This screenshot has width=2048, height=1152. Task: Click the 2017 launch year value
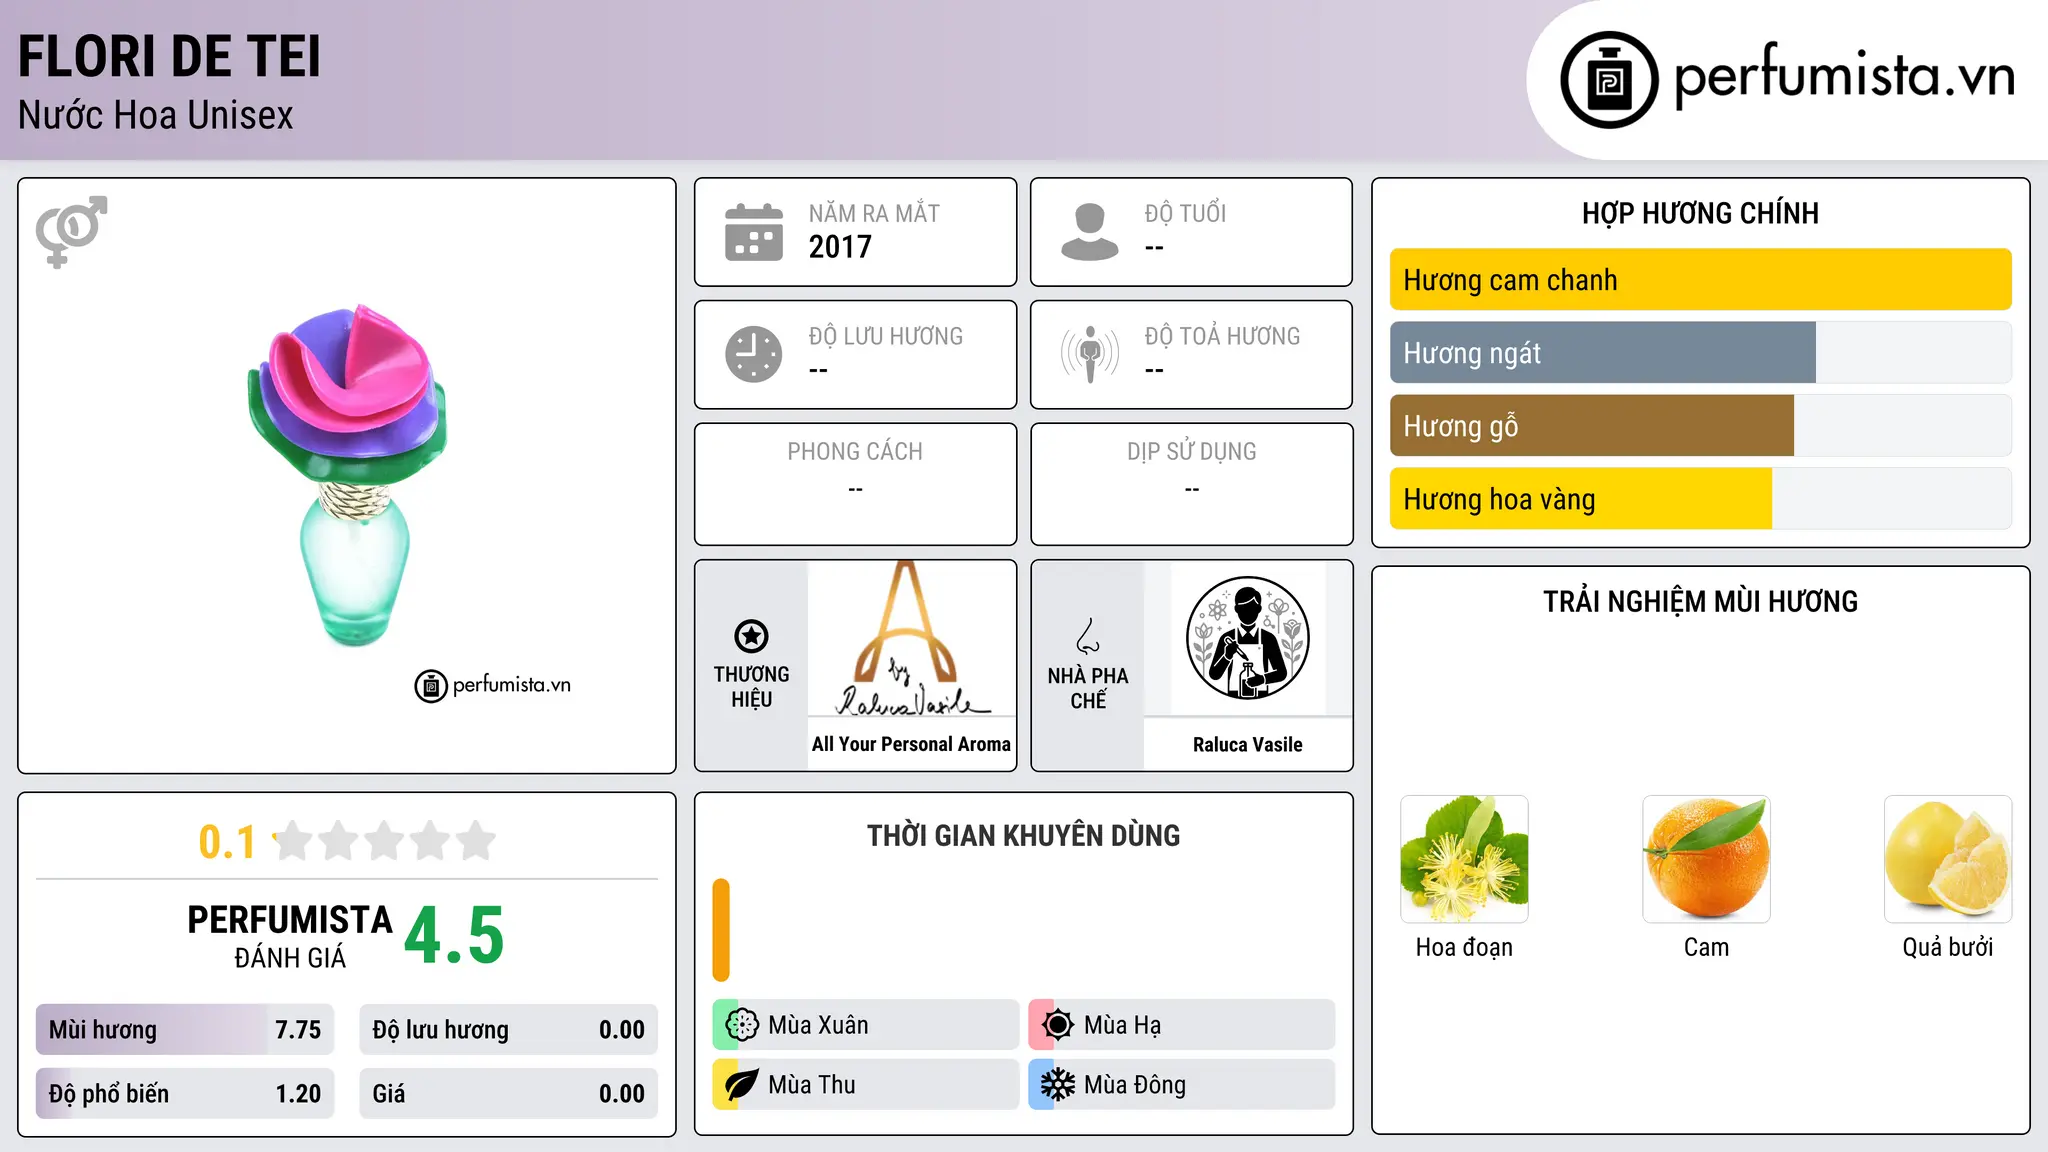tap(840, 247)
